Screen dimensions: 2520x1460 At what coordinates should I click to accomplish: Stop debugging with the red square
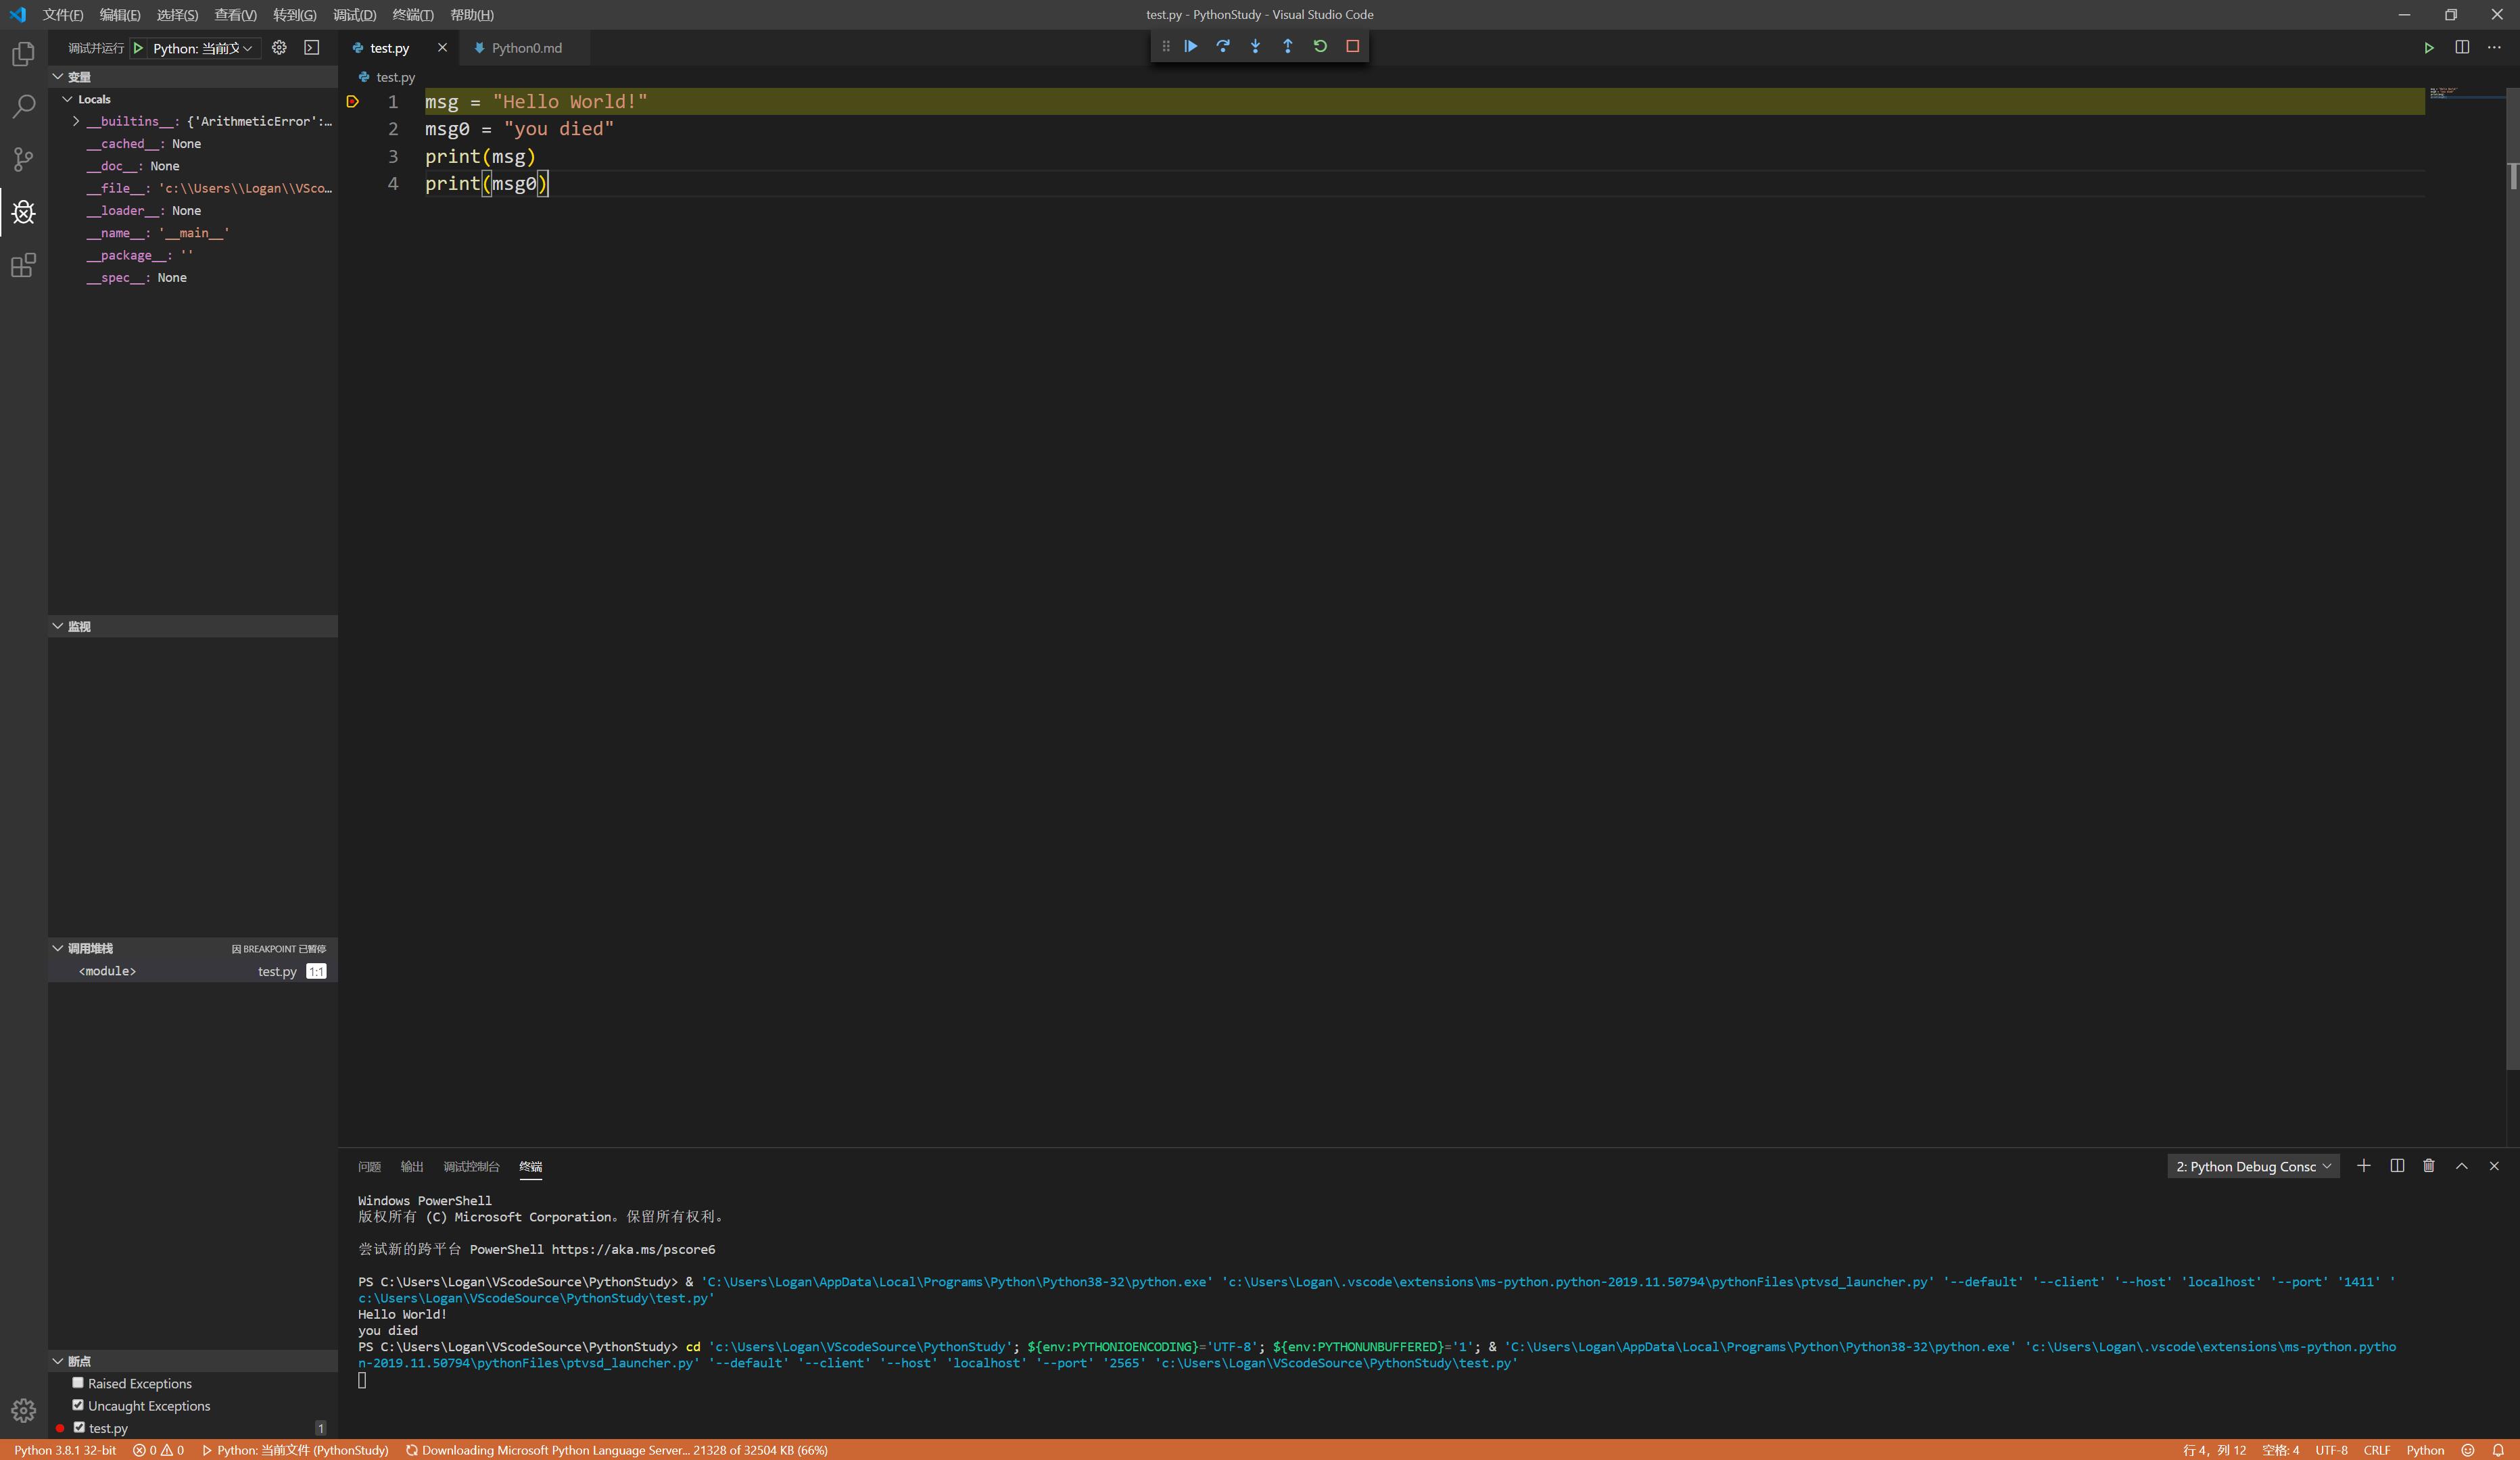pyautogui.click(x=1352, y=46)
